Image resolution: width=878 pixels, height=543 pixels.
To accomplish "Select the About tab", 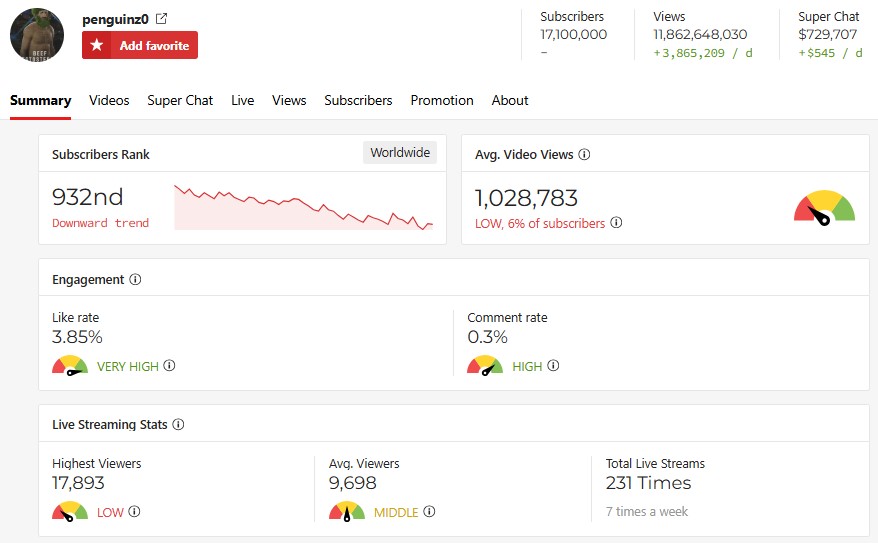I will [x=510, y=100].
